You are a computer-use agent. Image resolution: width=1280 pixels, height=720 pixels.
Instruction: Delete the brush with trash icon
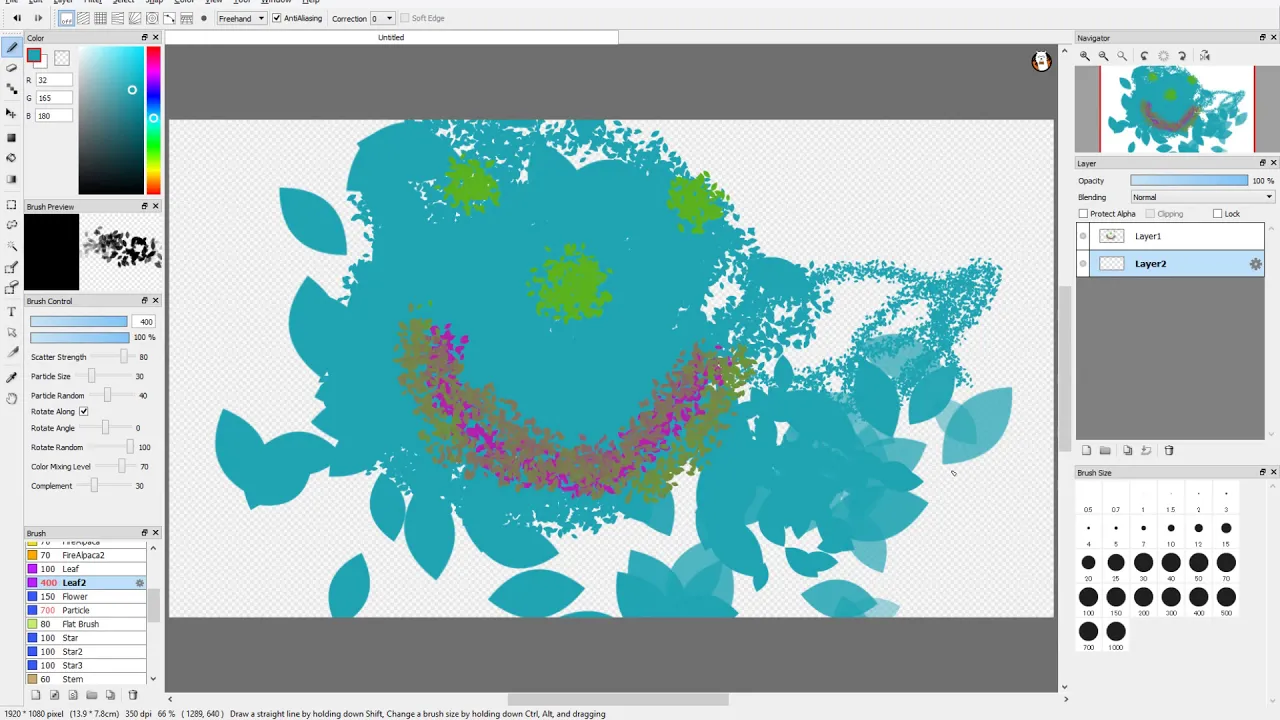click(x=132, y=695)
